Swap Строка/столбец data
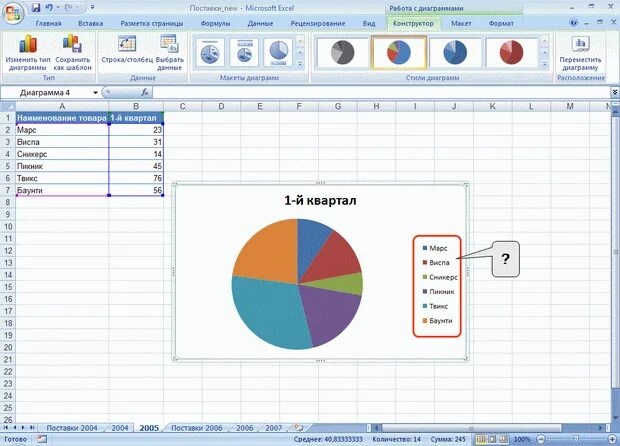620x446 pixels. click(x=127, y=49)
